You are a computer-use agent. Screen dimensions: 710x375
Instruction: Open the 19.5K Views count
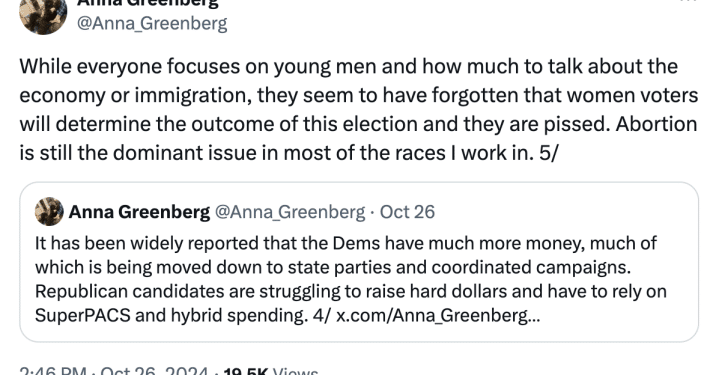(x=271, y=371)
